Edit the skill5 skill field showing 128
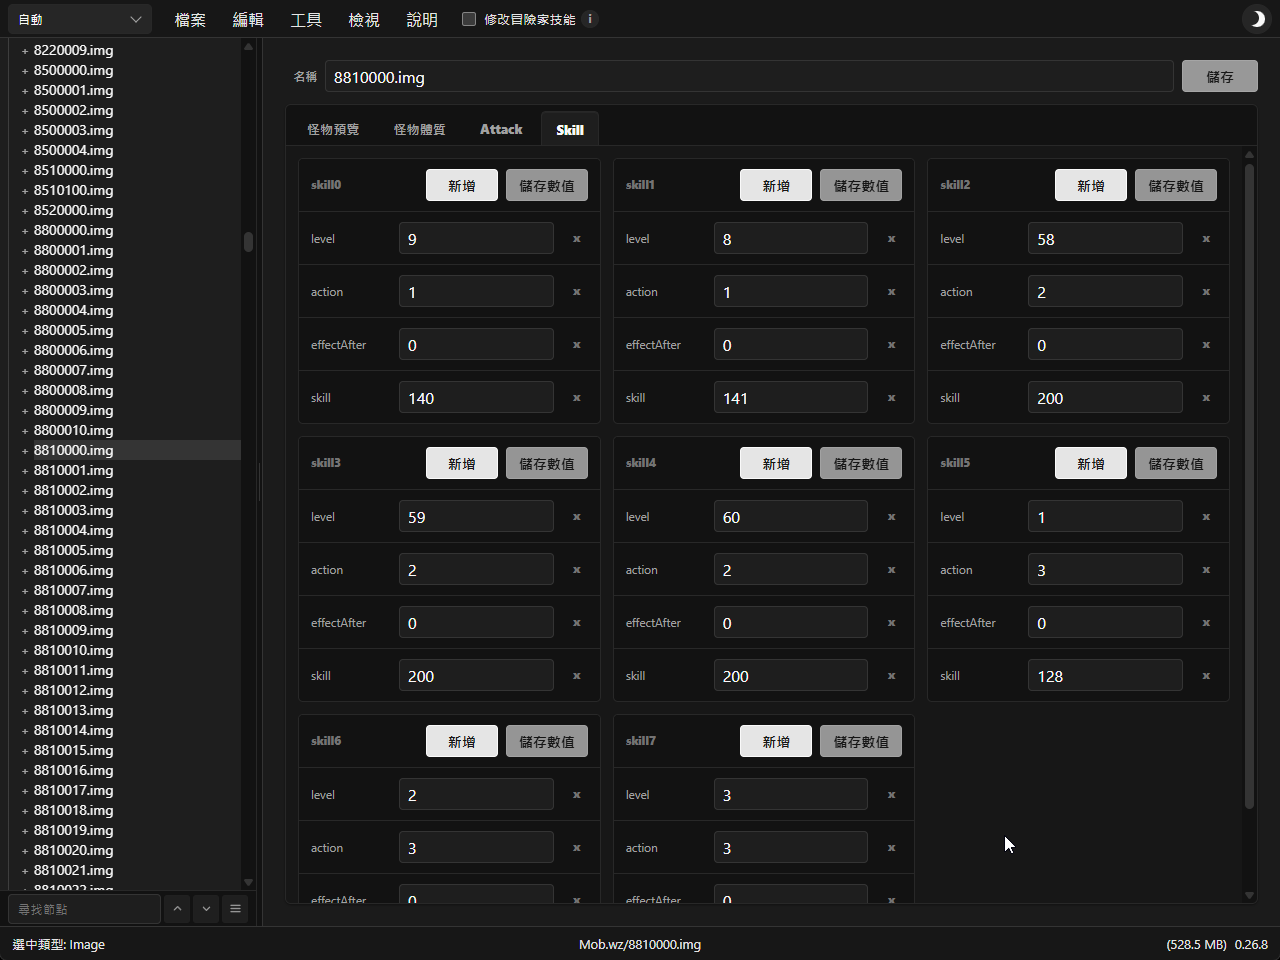This screenshot has height=960, width=1280. [x=1105, y=675]
